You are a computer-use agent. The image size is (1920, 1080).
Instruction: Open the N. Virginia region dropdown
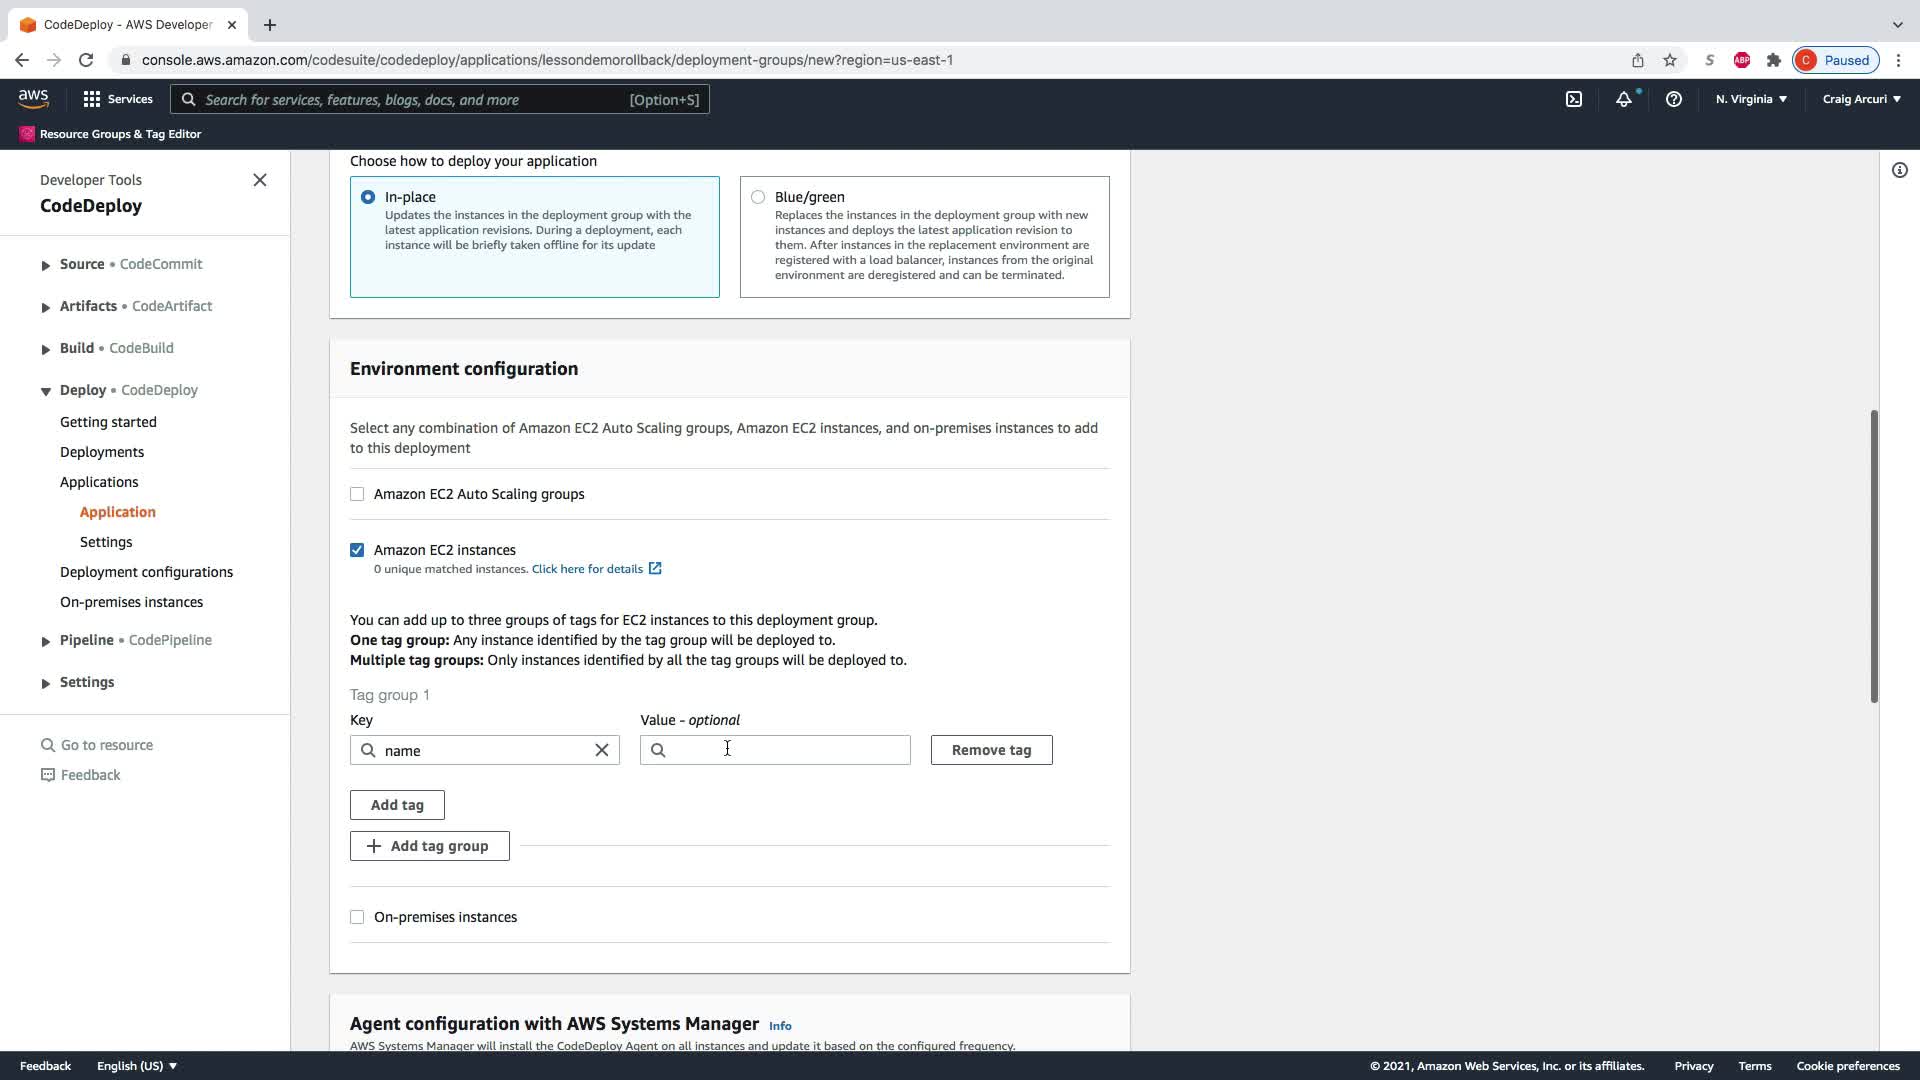[1751, 99]
